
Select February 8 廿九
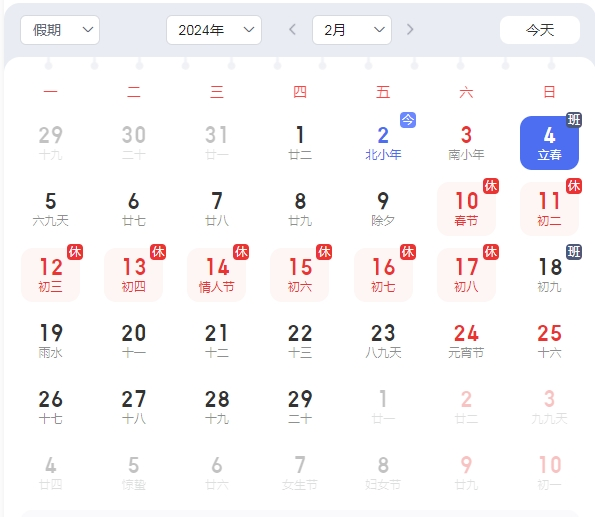300,209
